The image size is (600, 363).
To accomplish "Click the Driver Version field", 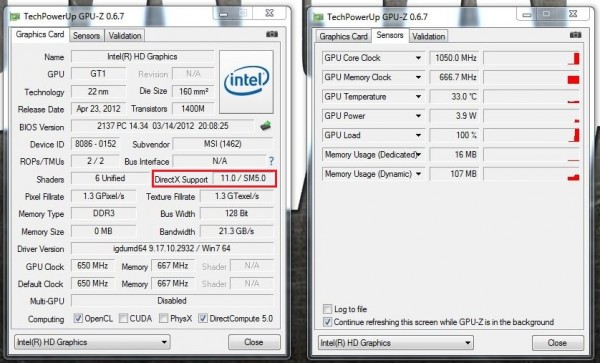I will tap(172, 249).
